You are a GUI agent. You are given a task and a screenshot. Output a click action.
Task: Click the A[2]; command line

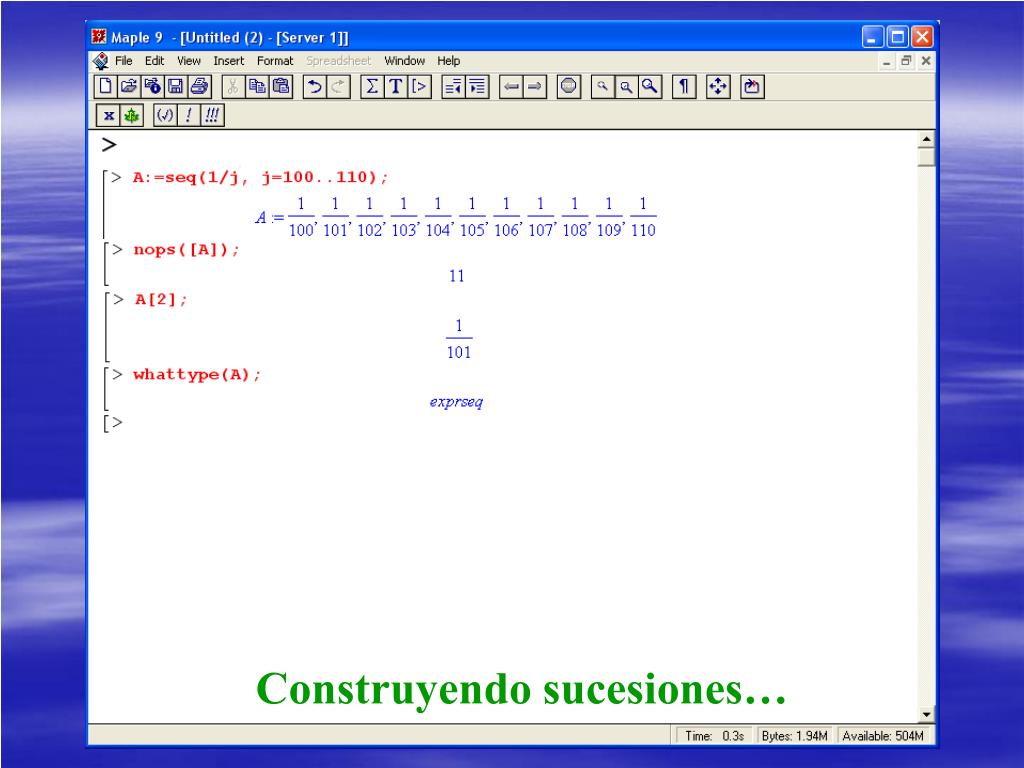161,299
